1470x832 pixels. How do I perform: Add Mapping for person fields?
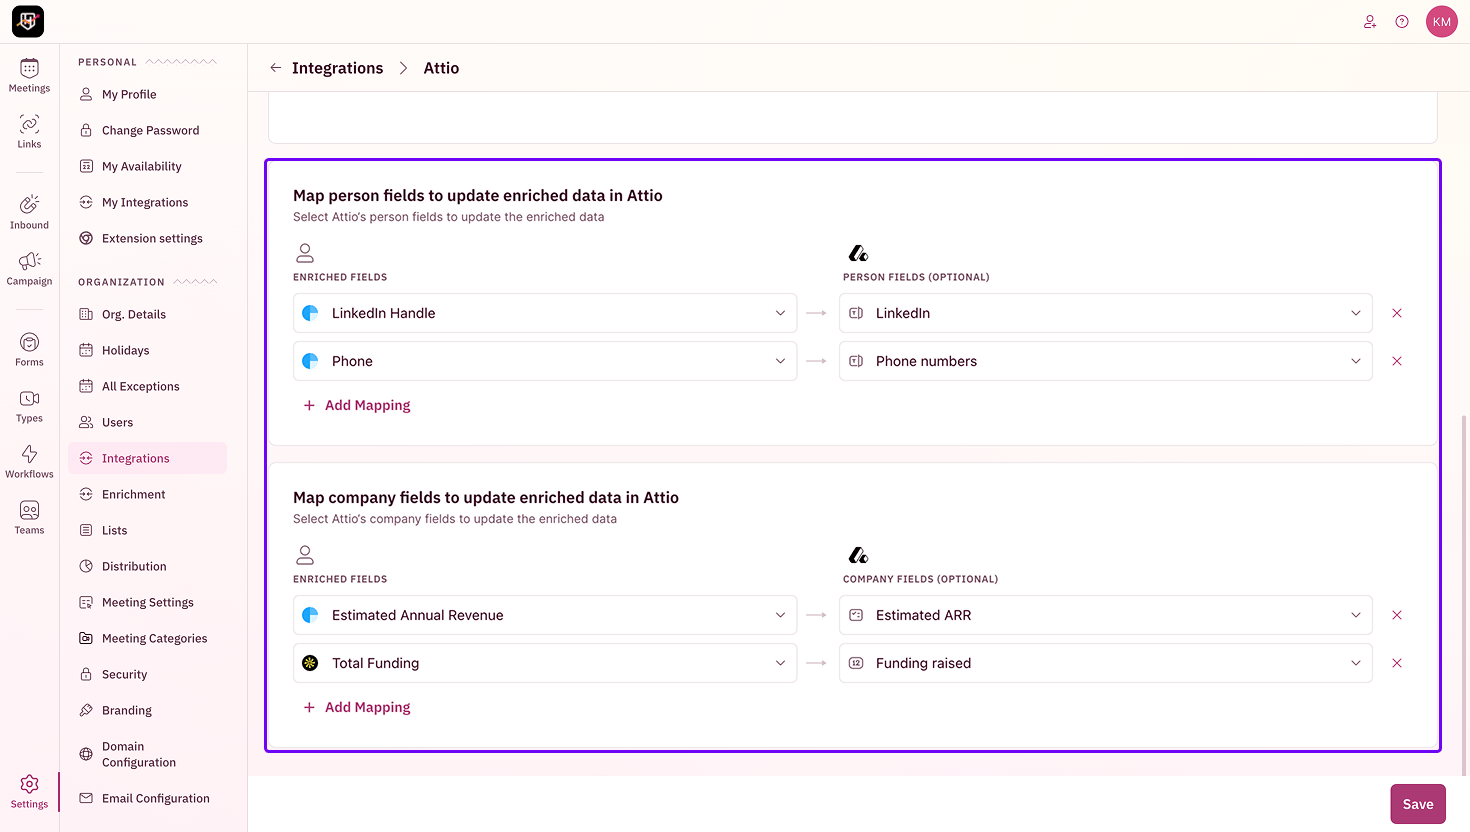click(x=357, y=405)
